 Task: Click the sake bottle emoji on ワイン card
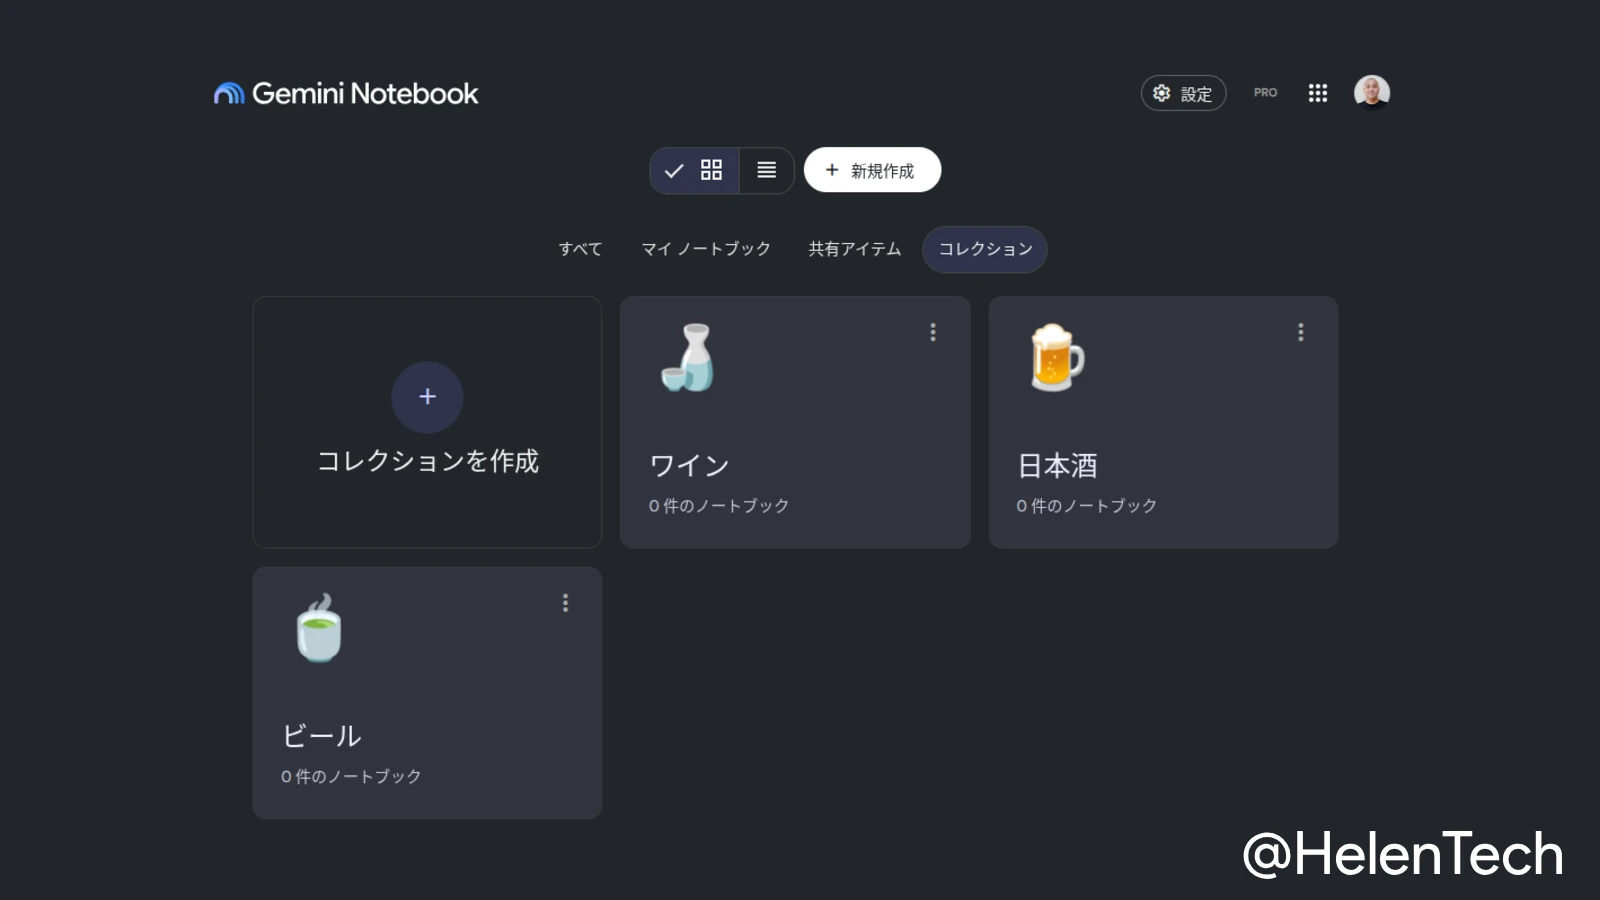[688, 357]
